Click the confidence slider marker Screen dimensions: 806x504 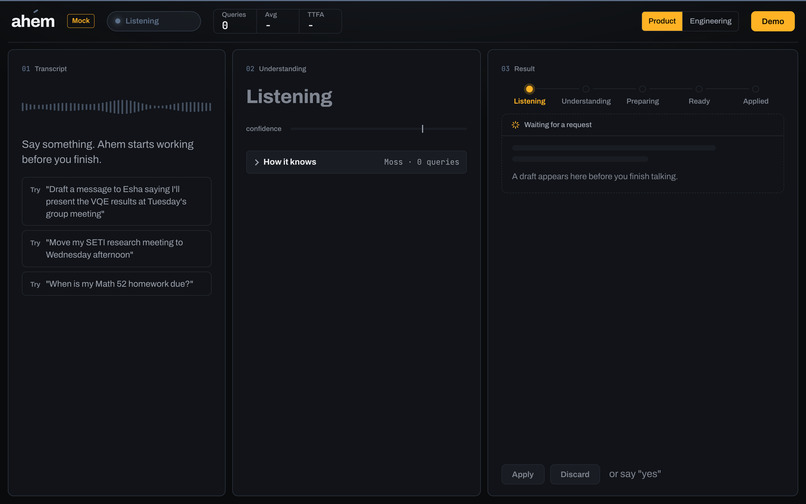[423, 129]
